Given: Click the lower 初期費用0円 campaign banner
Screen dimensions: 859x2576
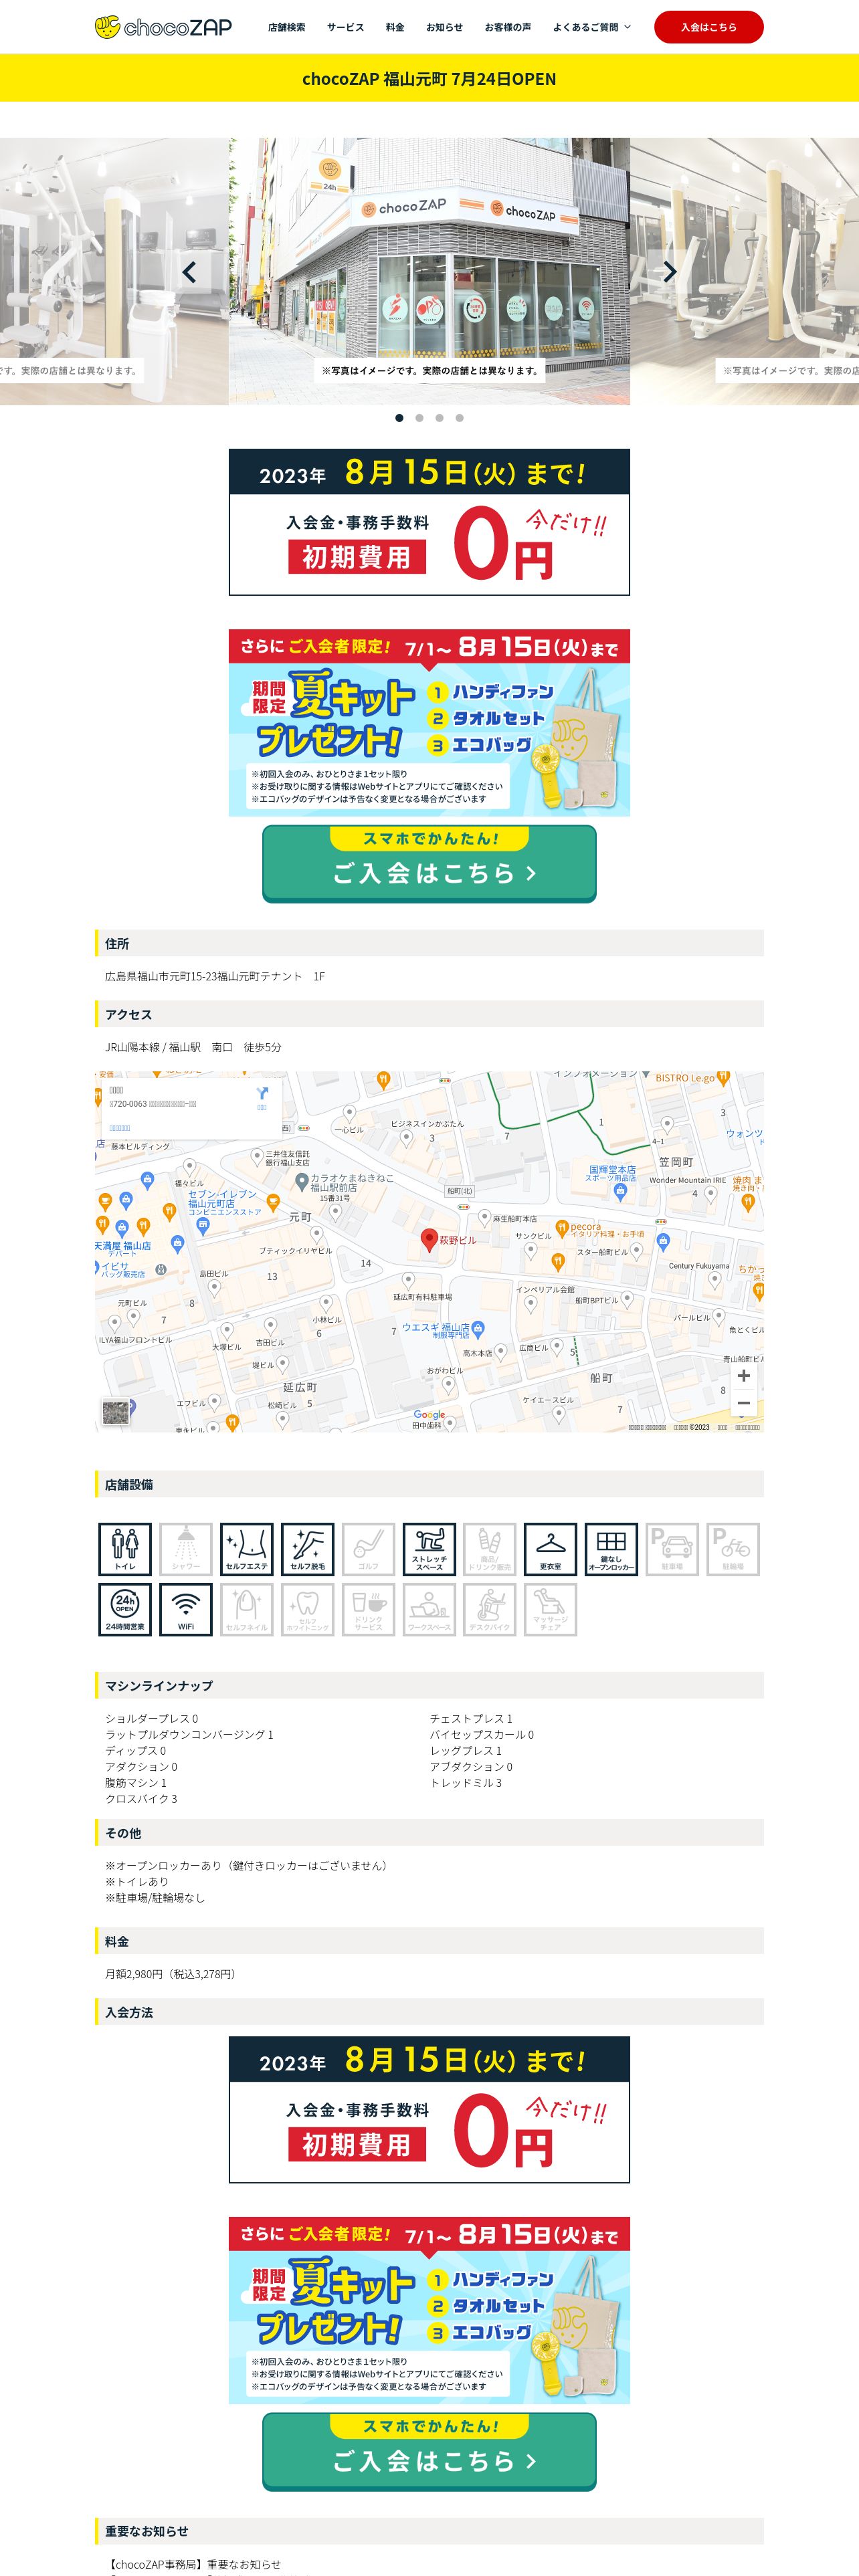Looking at the screenshot, I should 429,2109.
